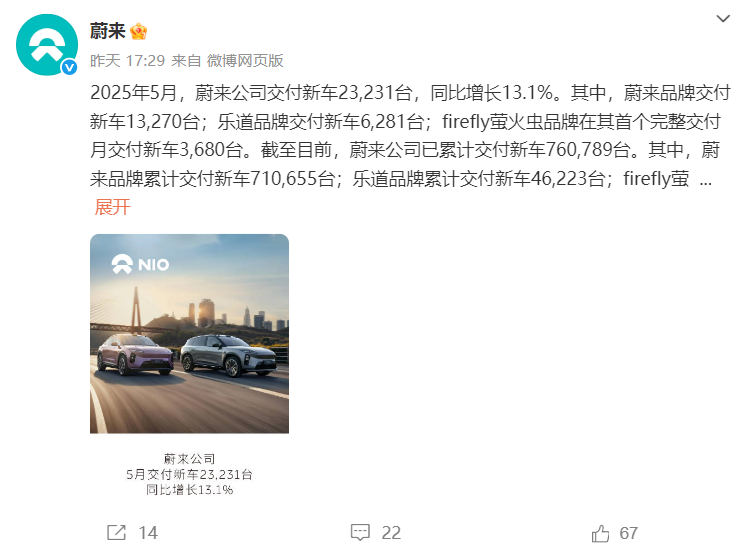Viewport: 745px width, 544px height.
Task: Click the grey SUV in the photo
Action: [x=228, y=355]
